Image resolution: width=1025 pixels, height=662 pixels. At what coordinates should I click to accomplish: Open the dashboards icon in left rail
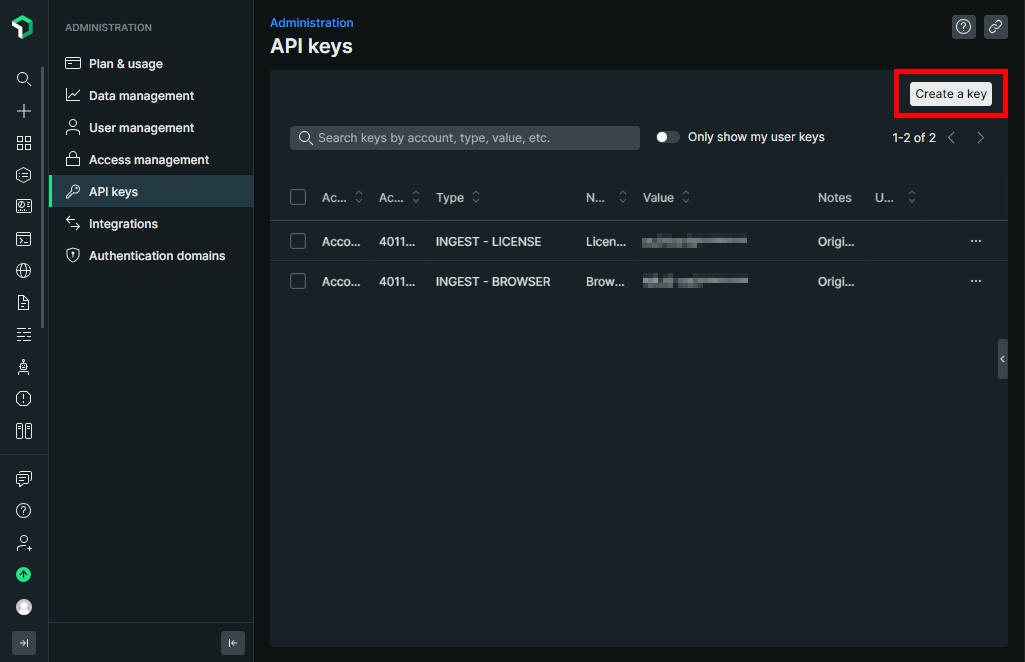24,207
